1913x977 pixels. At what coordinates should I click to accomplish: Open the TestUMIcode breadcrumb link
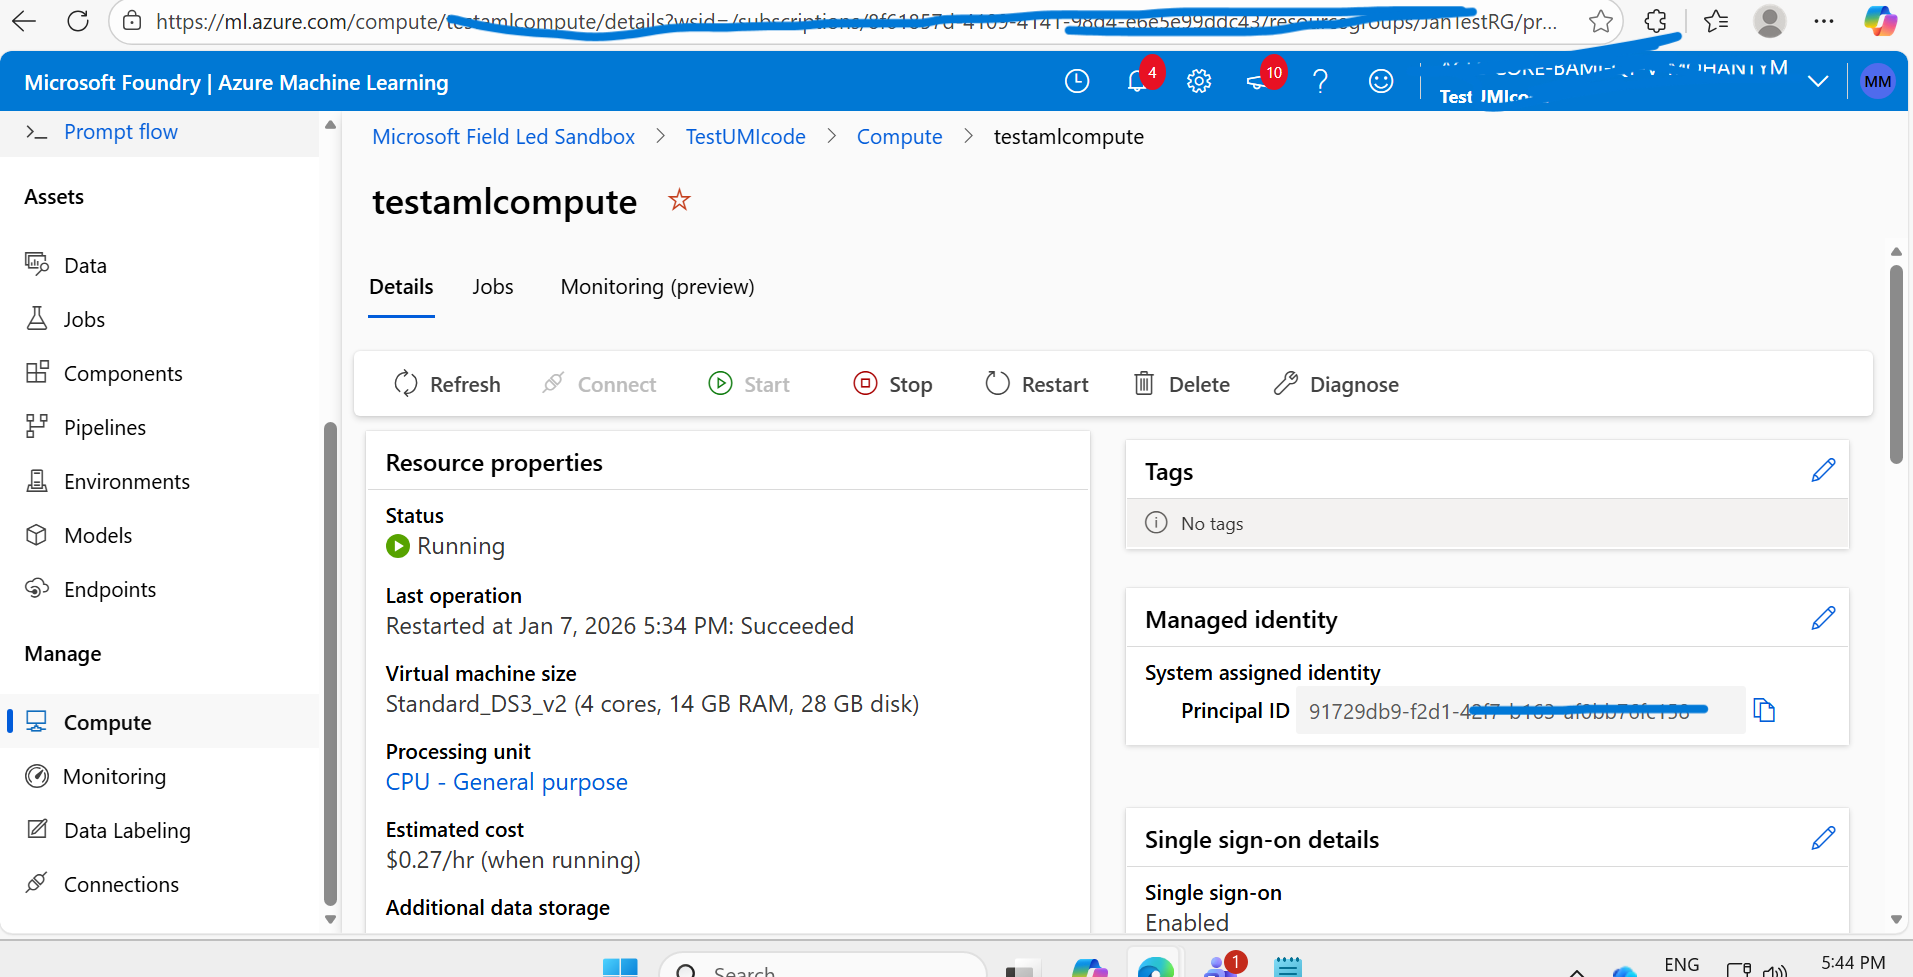[x=745, y=137]
